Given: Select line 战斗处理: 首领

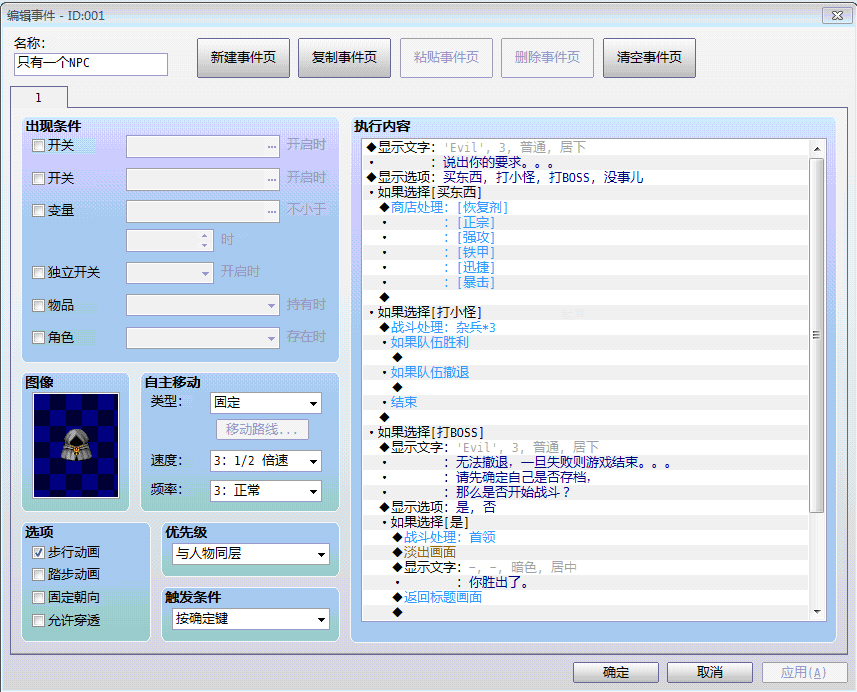Looking at the screenshot, I should tap(585, 537).
